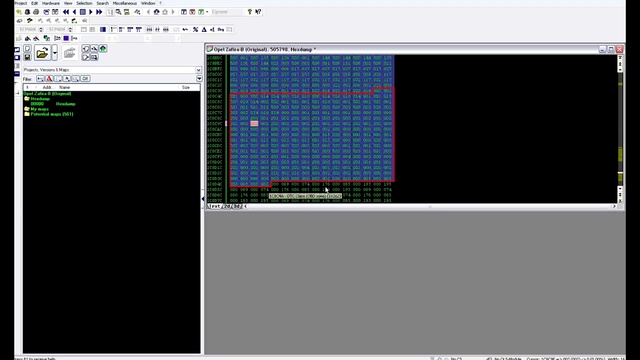This screenshot has height=360, width=640.
Task: Open the Hardware menu
Action: point(51,3)
